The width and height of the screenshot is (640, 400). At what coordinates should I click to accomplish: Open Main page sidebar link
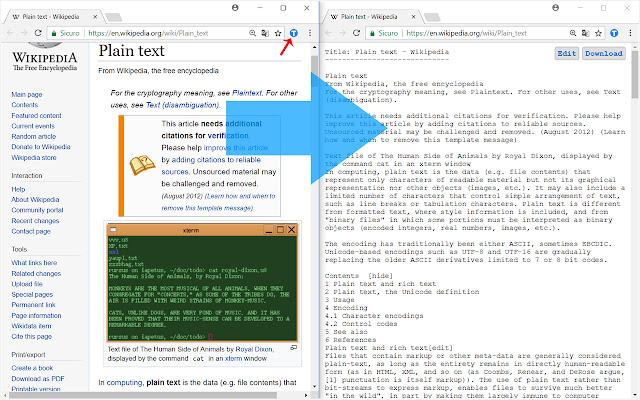coord(27,94)
